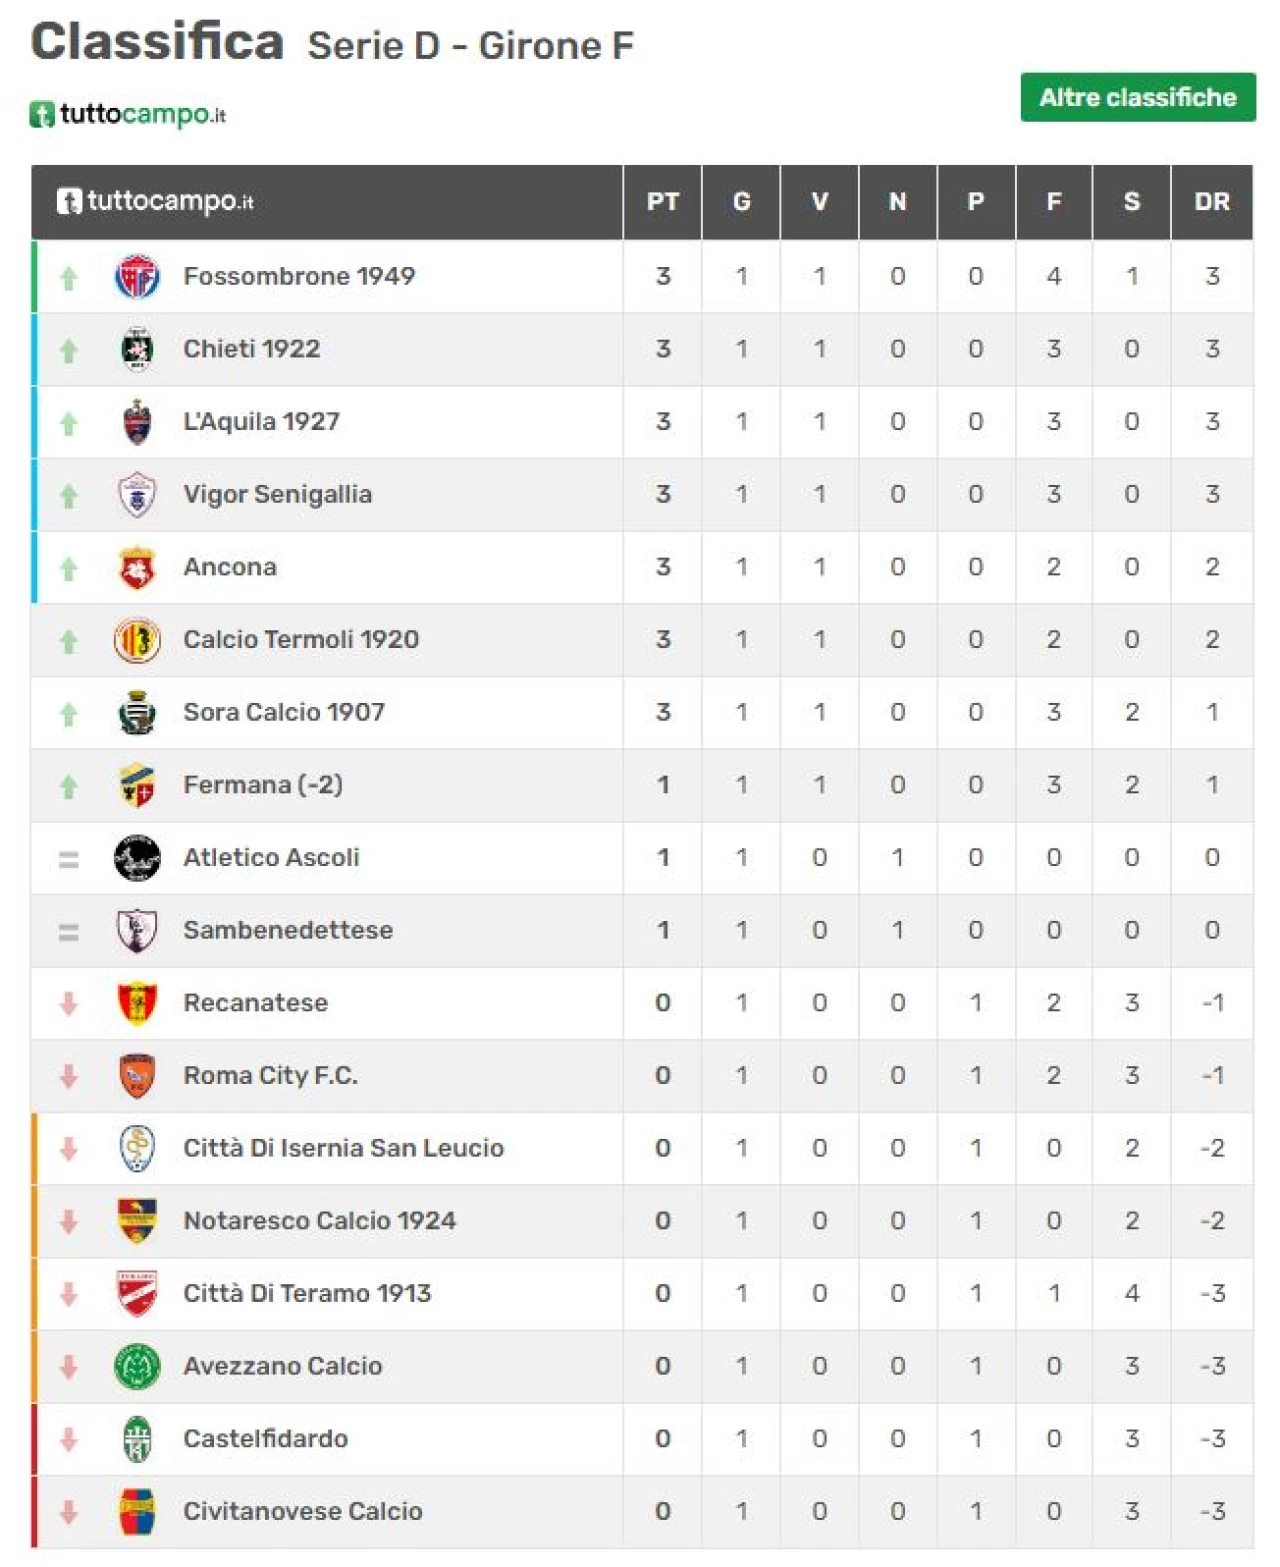Select the PT column header

coord(663,202)
